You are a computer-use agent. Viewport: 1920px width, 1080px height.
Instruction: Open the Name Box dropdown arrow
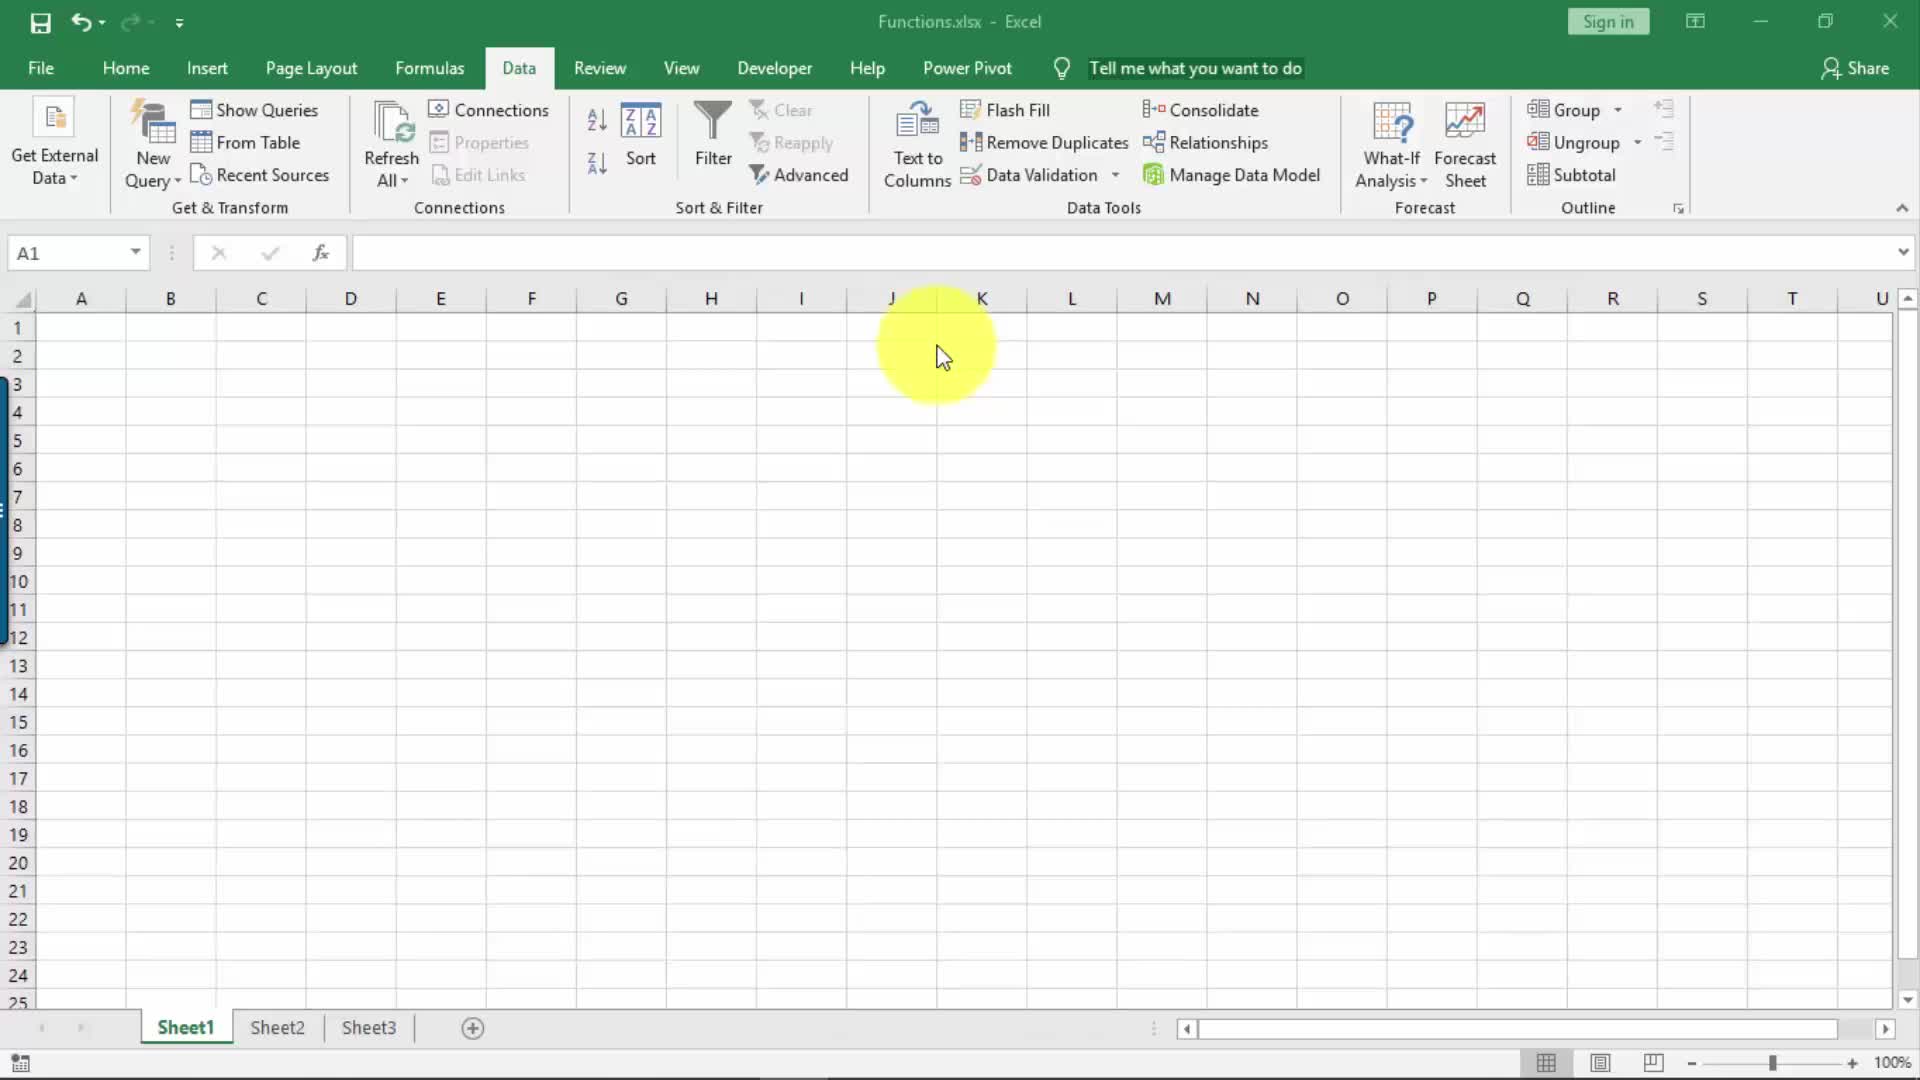click(135, 253)
